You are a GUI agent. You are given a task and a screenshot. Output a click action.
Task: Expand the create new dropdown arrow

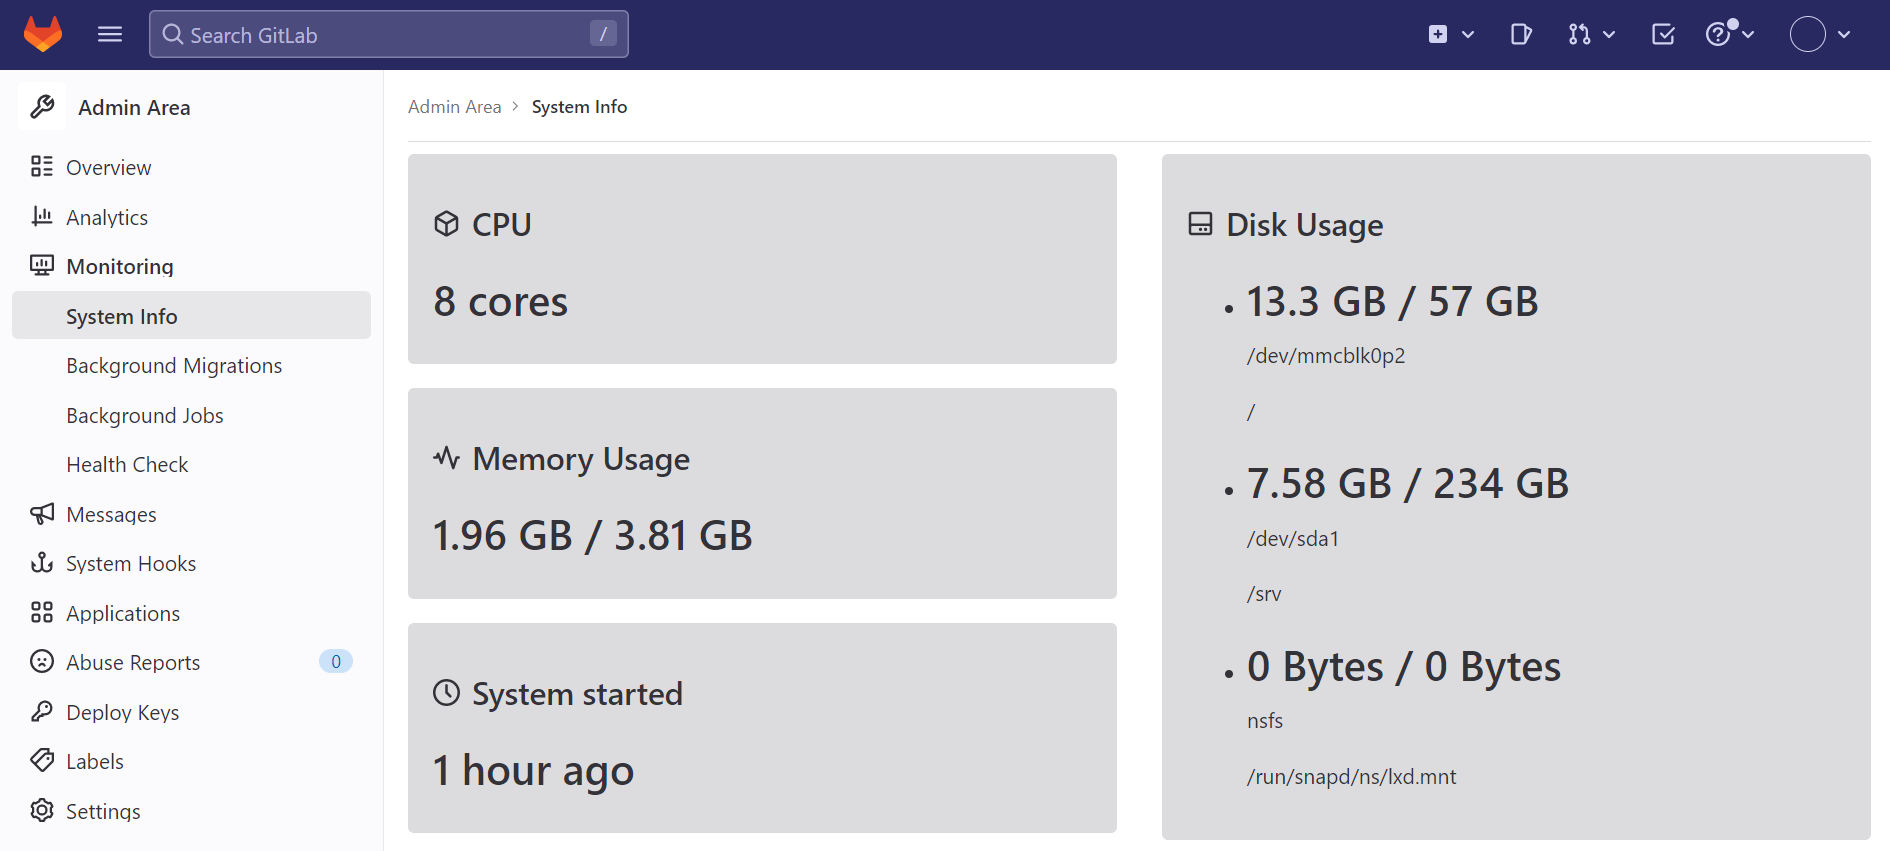click(1468, 35)
